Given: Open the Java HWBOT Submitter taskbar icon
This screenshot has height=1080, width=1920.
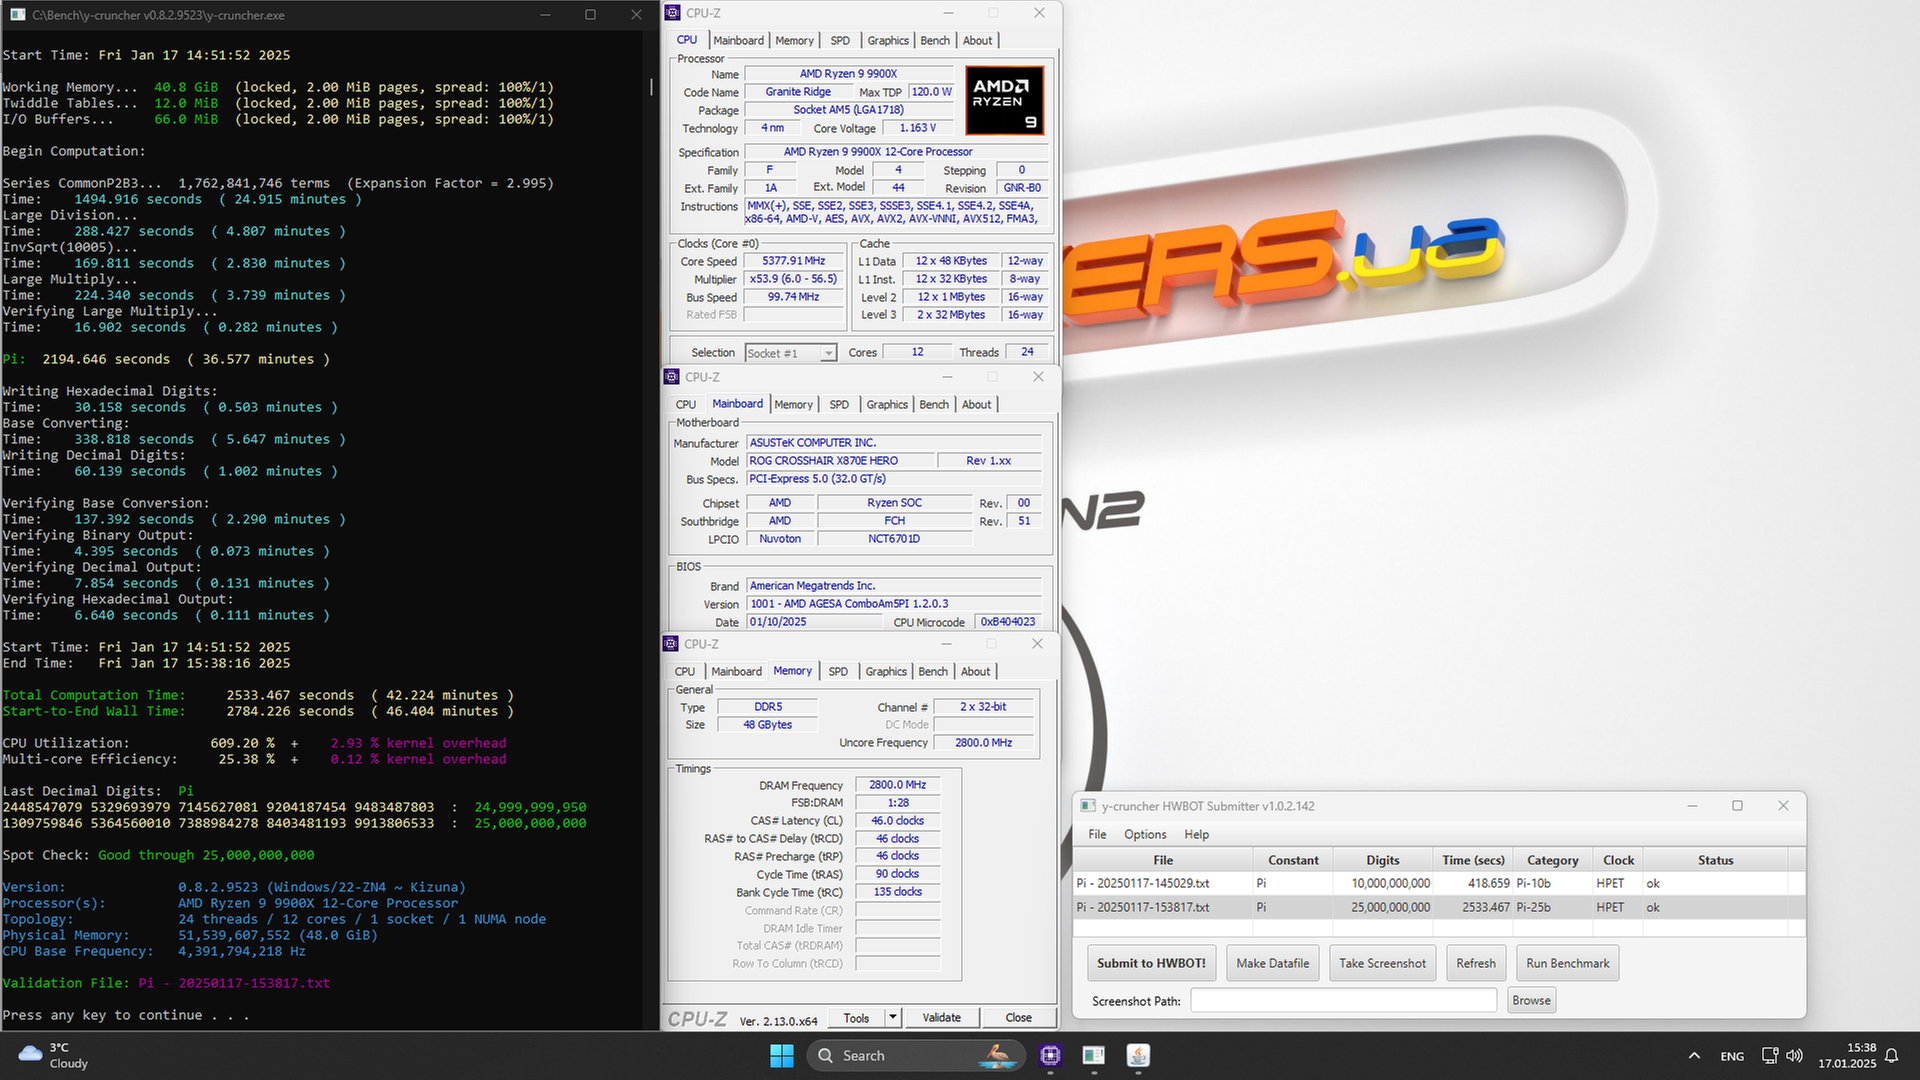Looking at the screenshot, I should point(1138,1055).
